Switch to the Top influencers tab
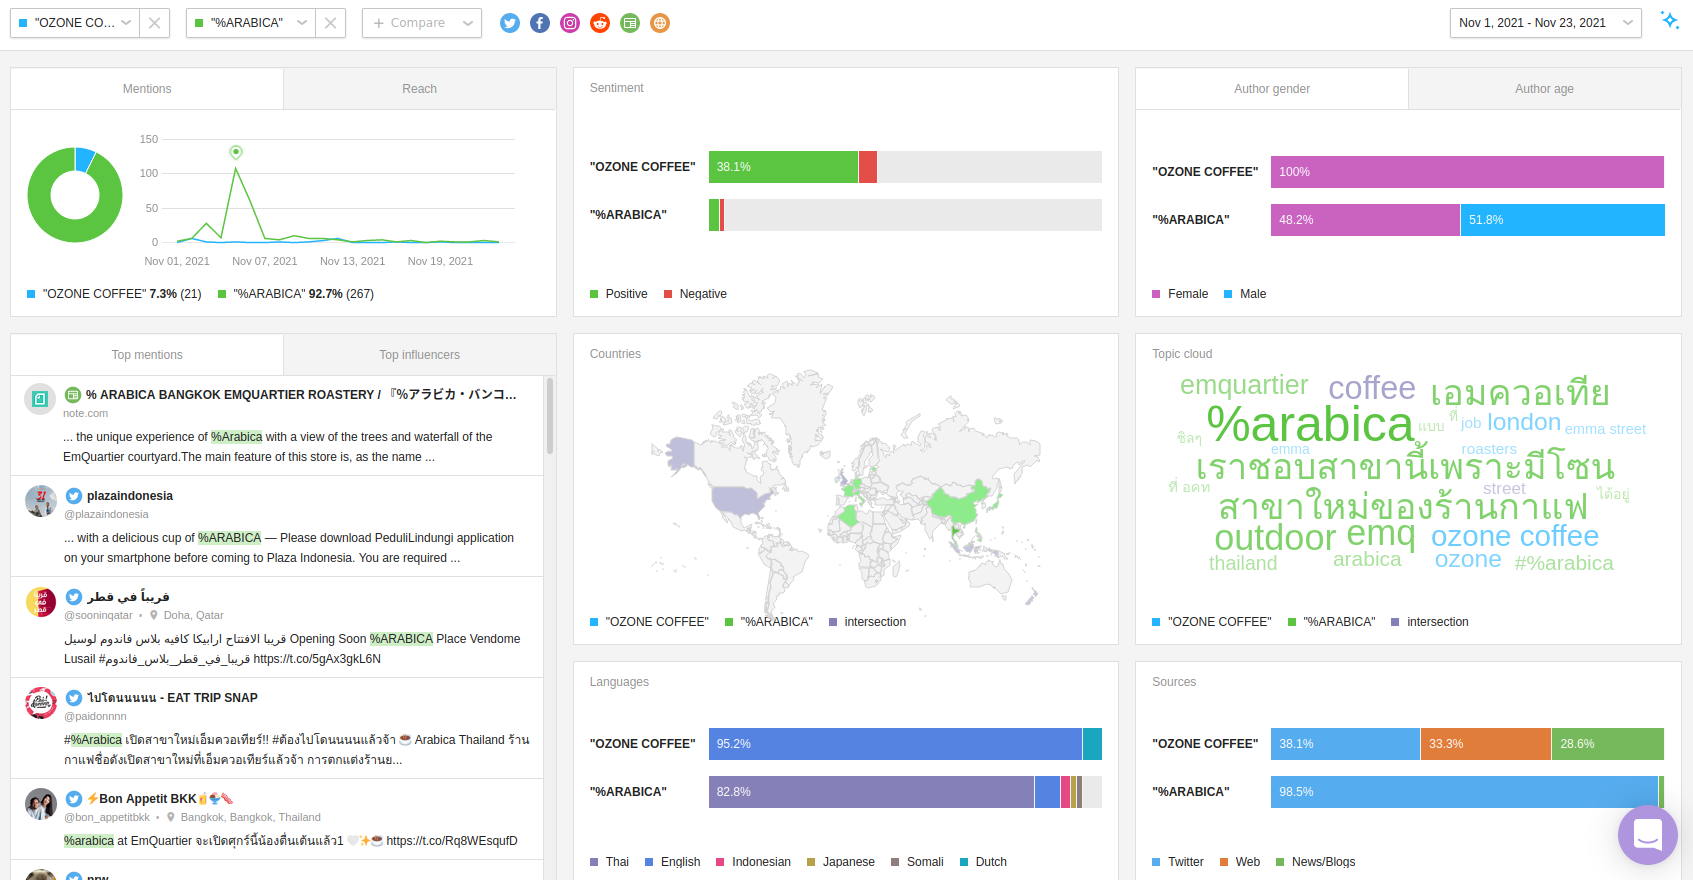1693x880 pixels. [x=420, y=355]
